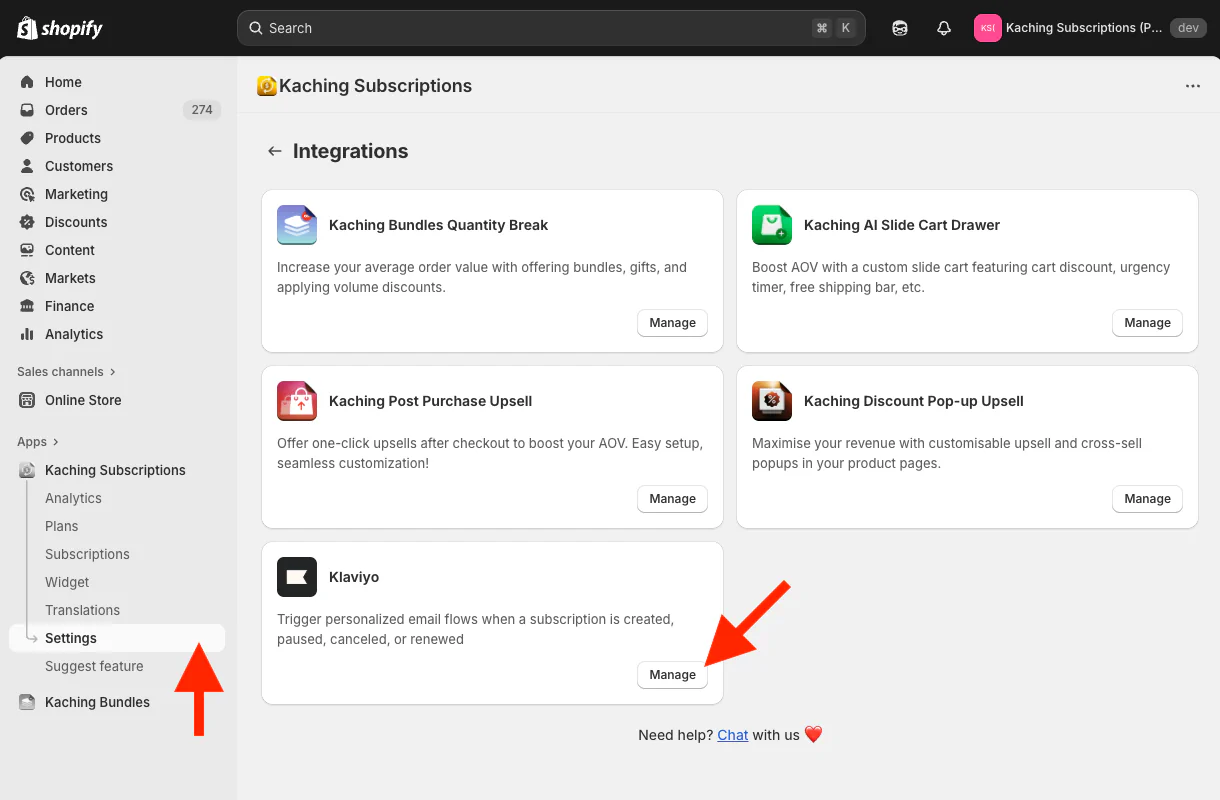Click the Products tag icon
1220x800 pixels.
(27, 138)
